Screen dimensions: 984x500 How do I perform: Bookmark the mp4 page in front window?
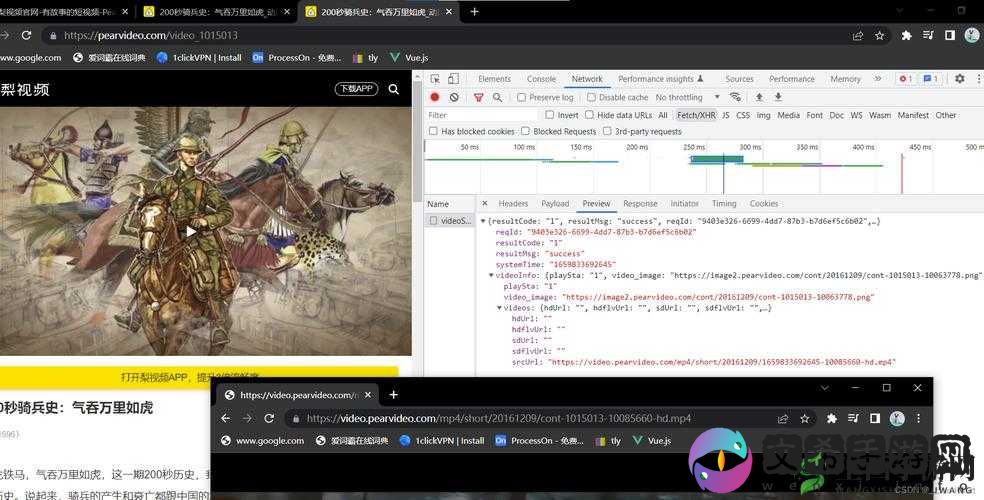tap(805, 418)
